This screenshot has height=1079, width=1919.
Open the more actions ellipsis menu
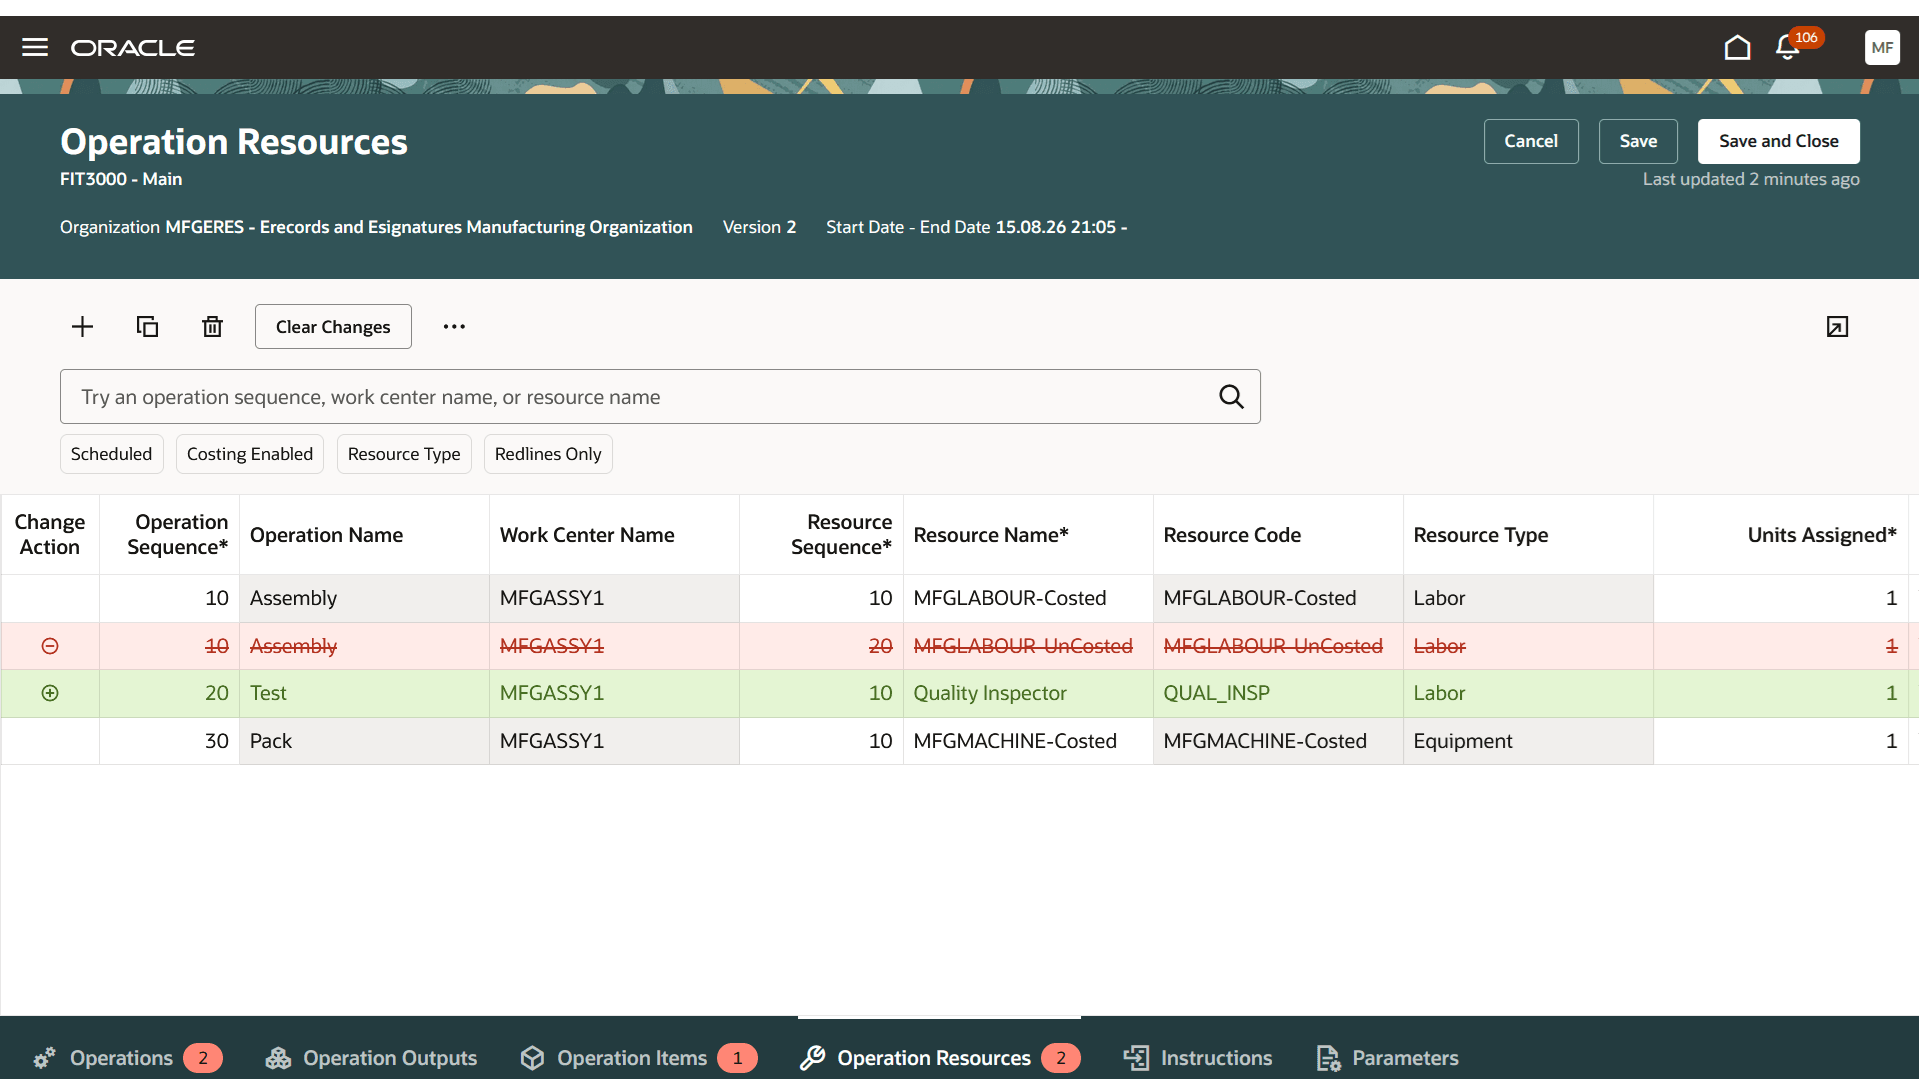[x=454, y=327]
